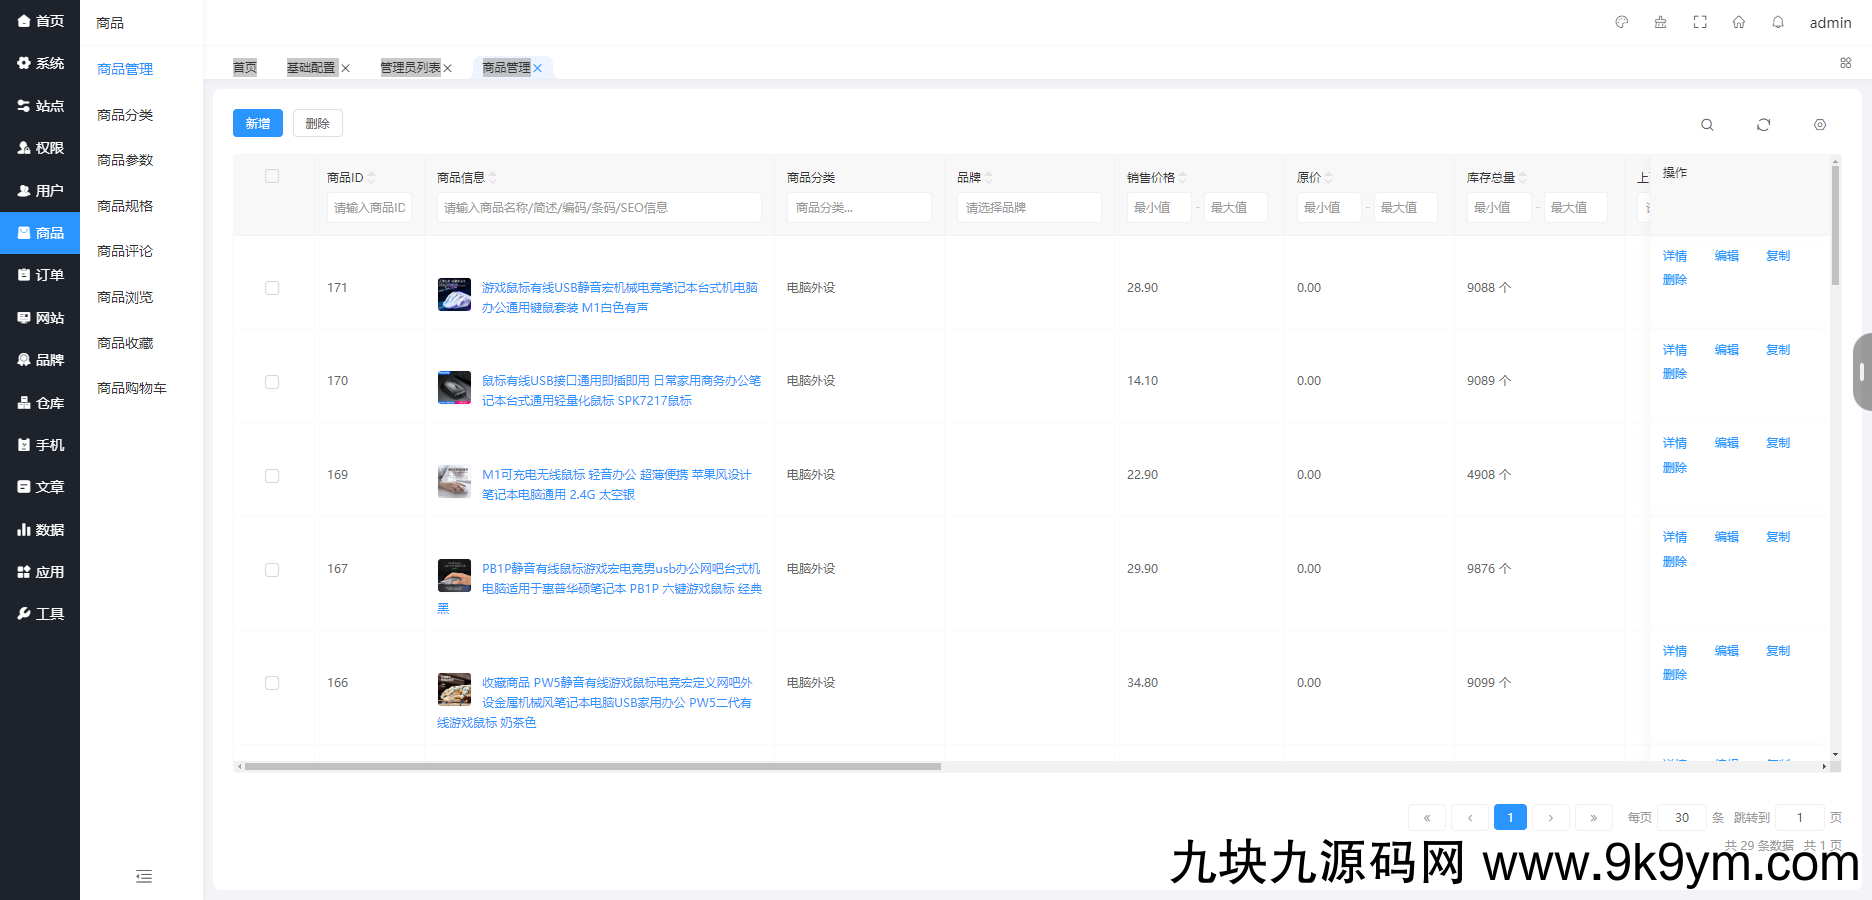Click inside the 商品ID input field
This screenshot has height=900, width=1872.
(369, 207)
